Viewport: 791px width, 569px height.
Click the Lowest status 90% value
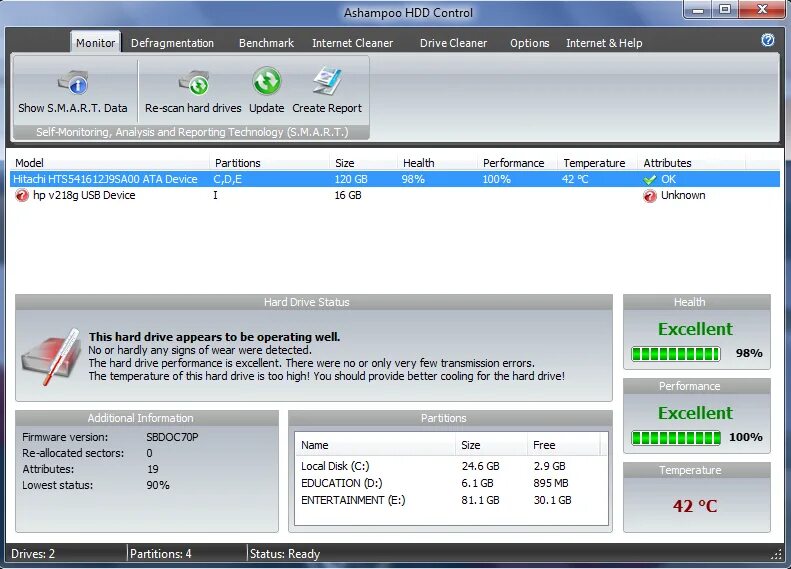point(158,485)
